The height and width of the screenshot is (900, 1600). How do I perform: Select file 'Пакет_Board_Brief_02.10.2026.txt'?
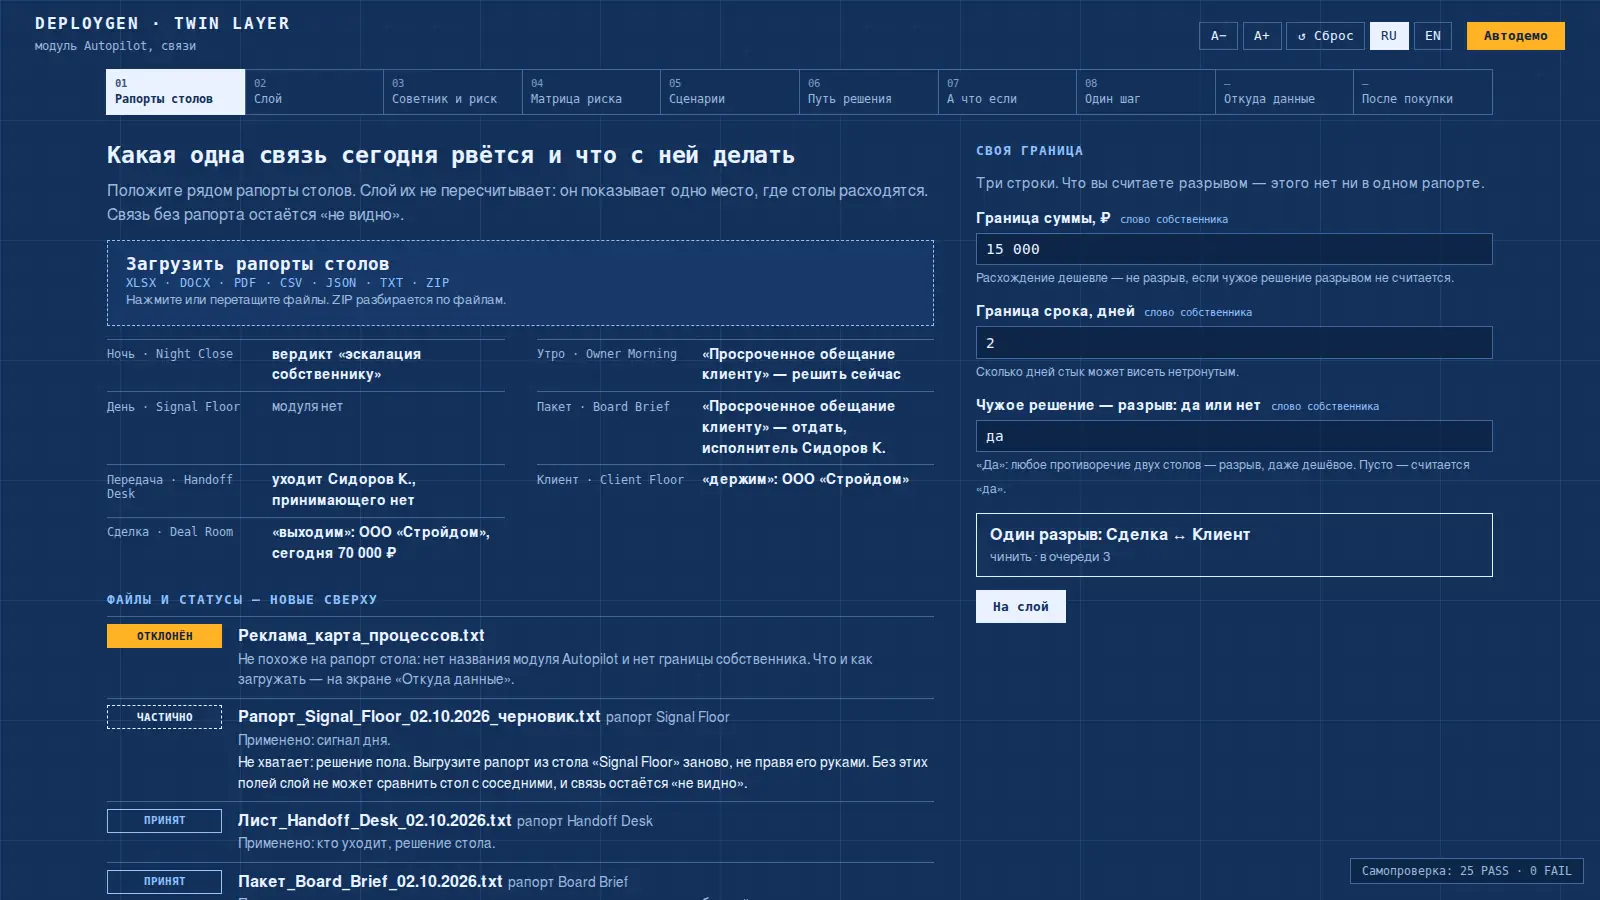click(x=370, y=882)
